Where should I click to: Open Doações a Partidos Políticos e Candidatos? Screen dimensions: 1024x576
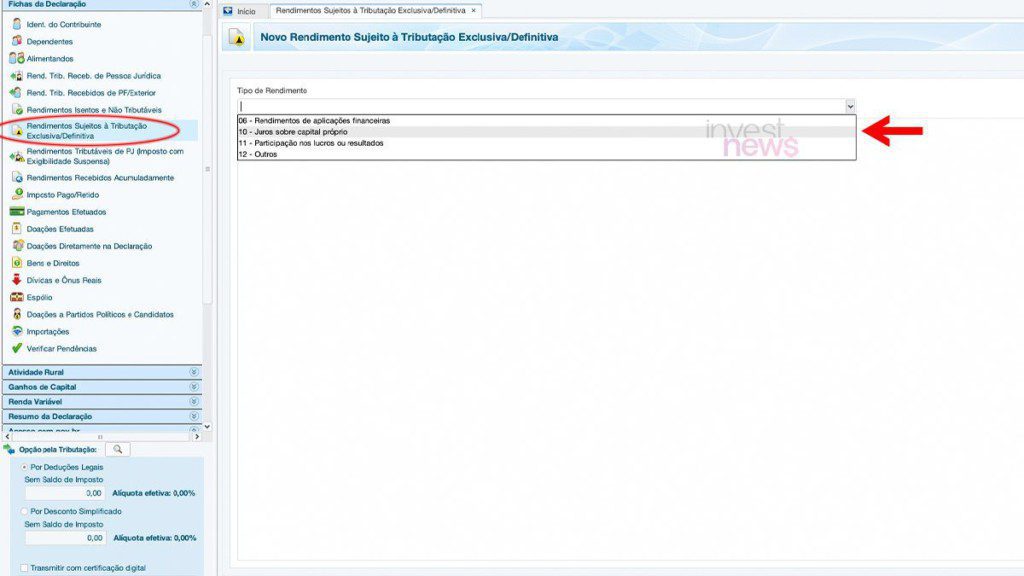100,314
